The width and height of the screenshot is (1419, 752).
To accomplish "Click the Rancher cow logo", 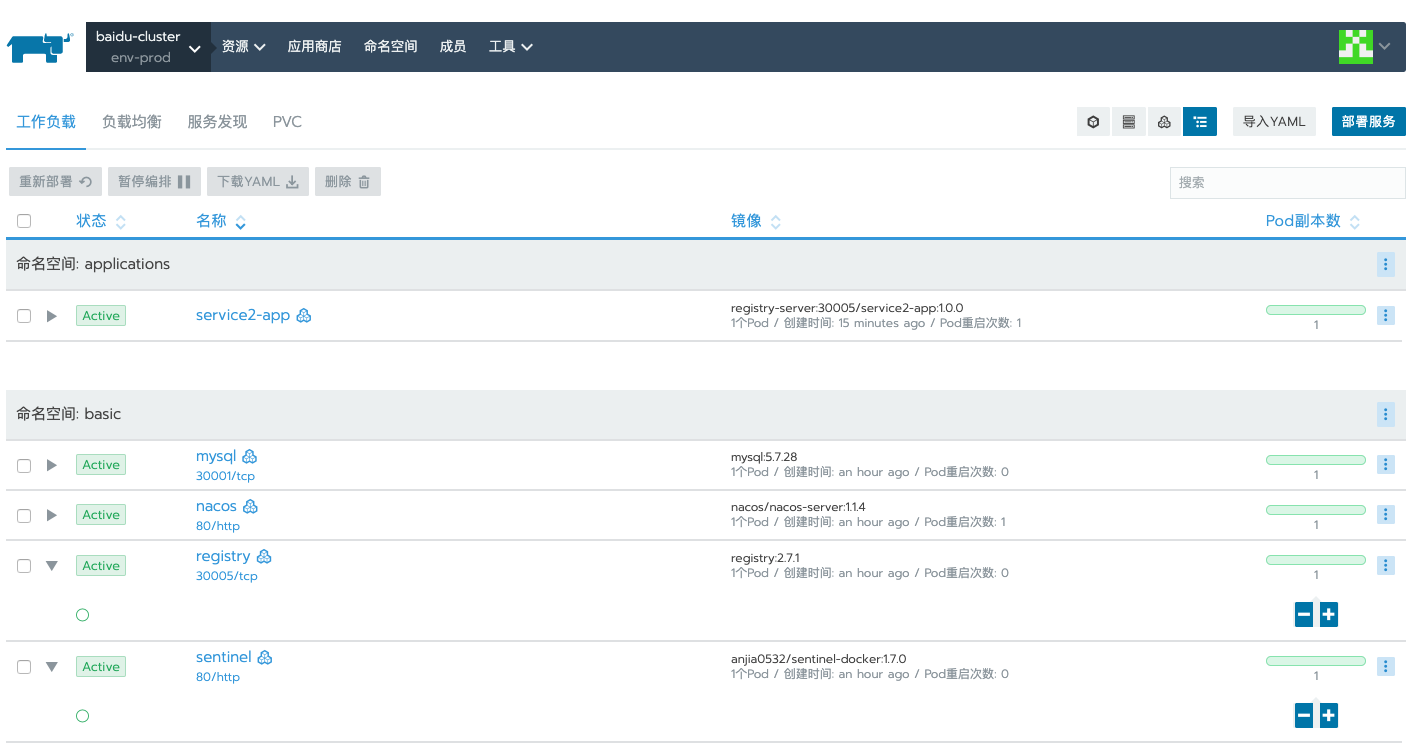I will point(40,47).
